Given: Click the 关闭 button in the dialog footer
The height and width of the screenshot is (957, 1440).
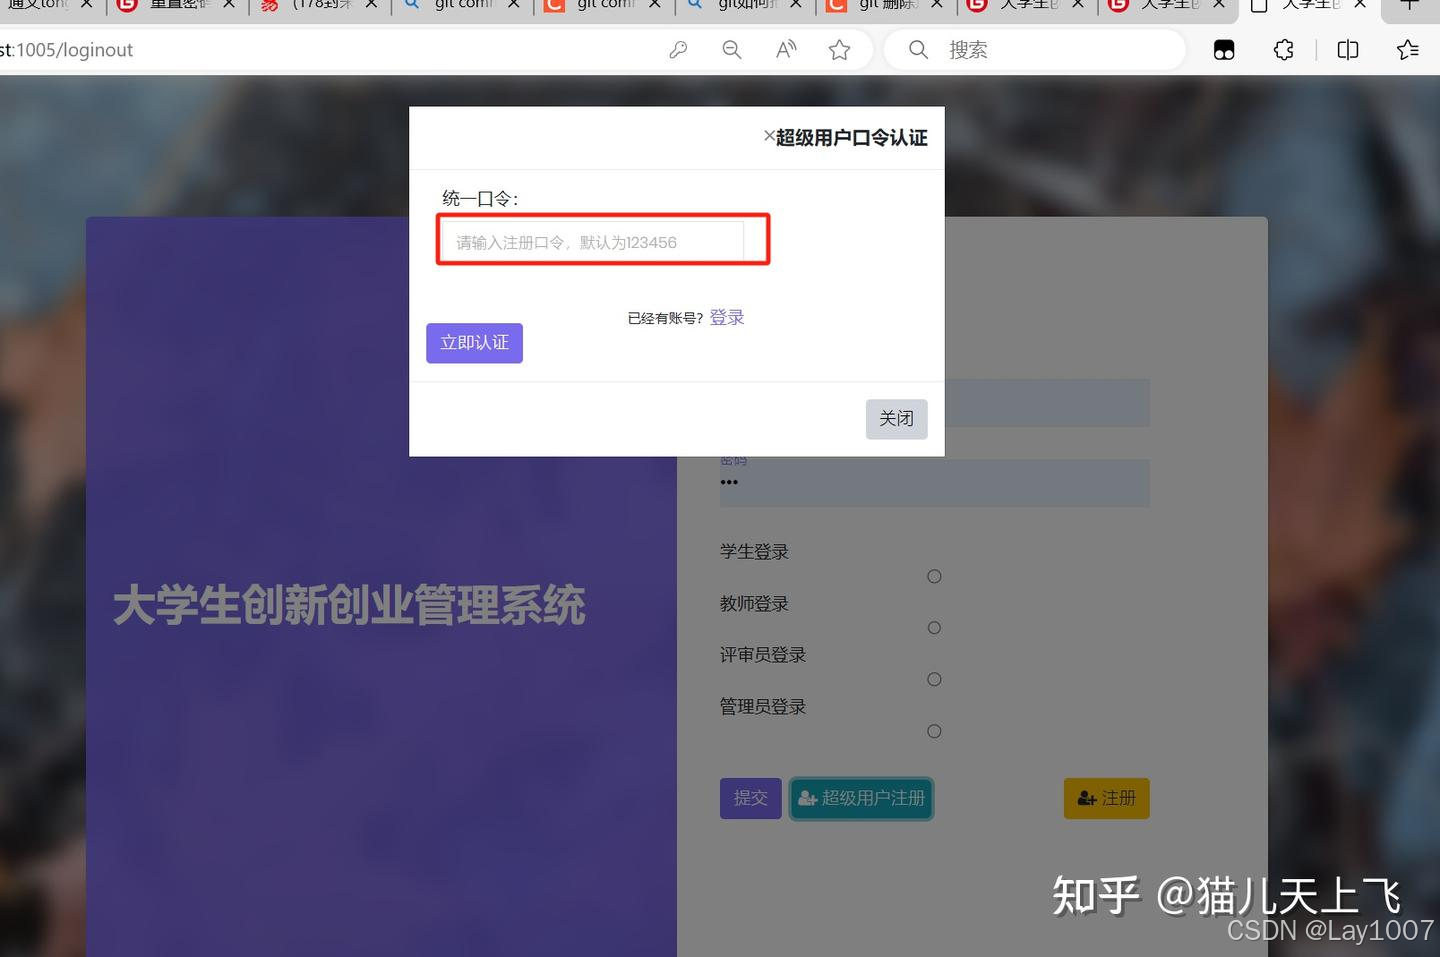Looking at the screenshot, I should [x=896, y=418].
